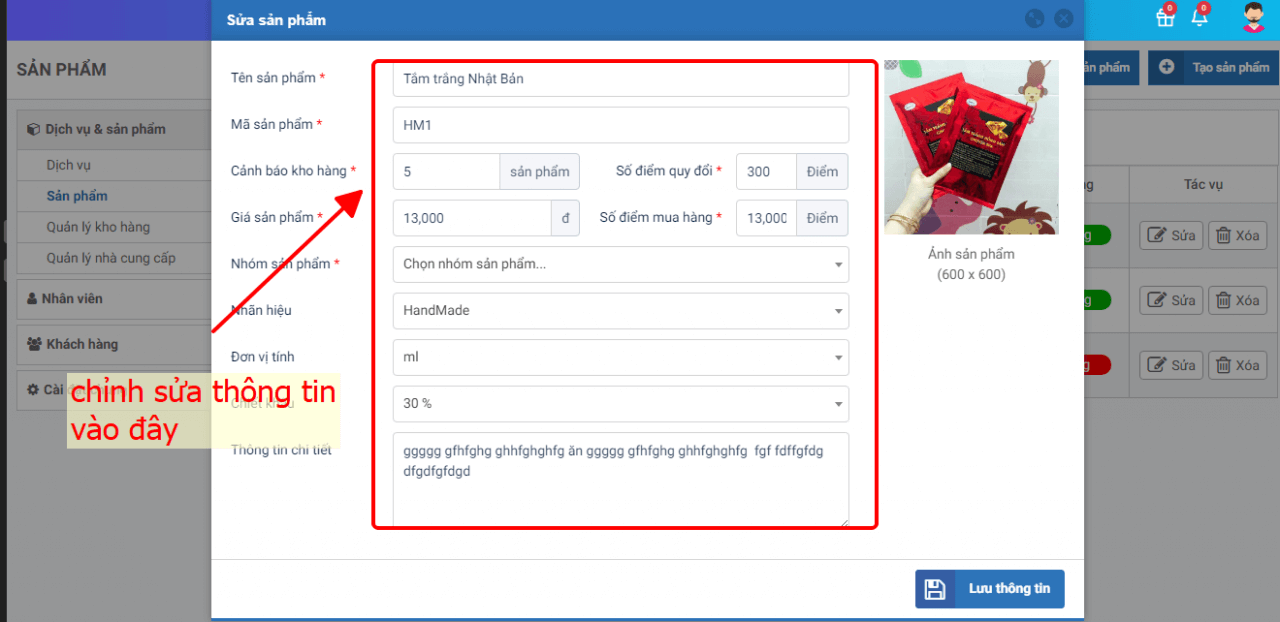Click the user avatar icon
Image resolution: width=1280 pixels, height=622 pixels.
pos(1253,17)
